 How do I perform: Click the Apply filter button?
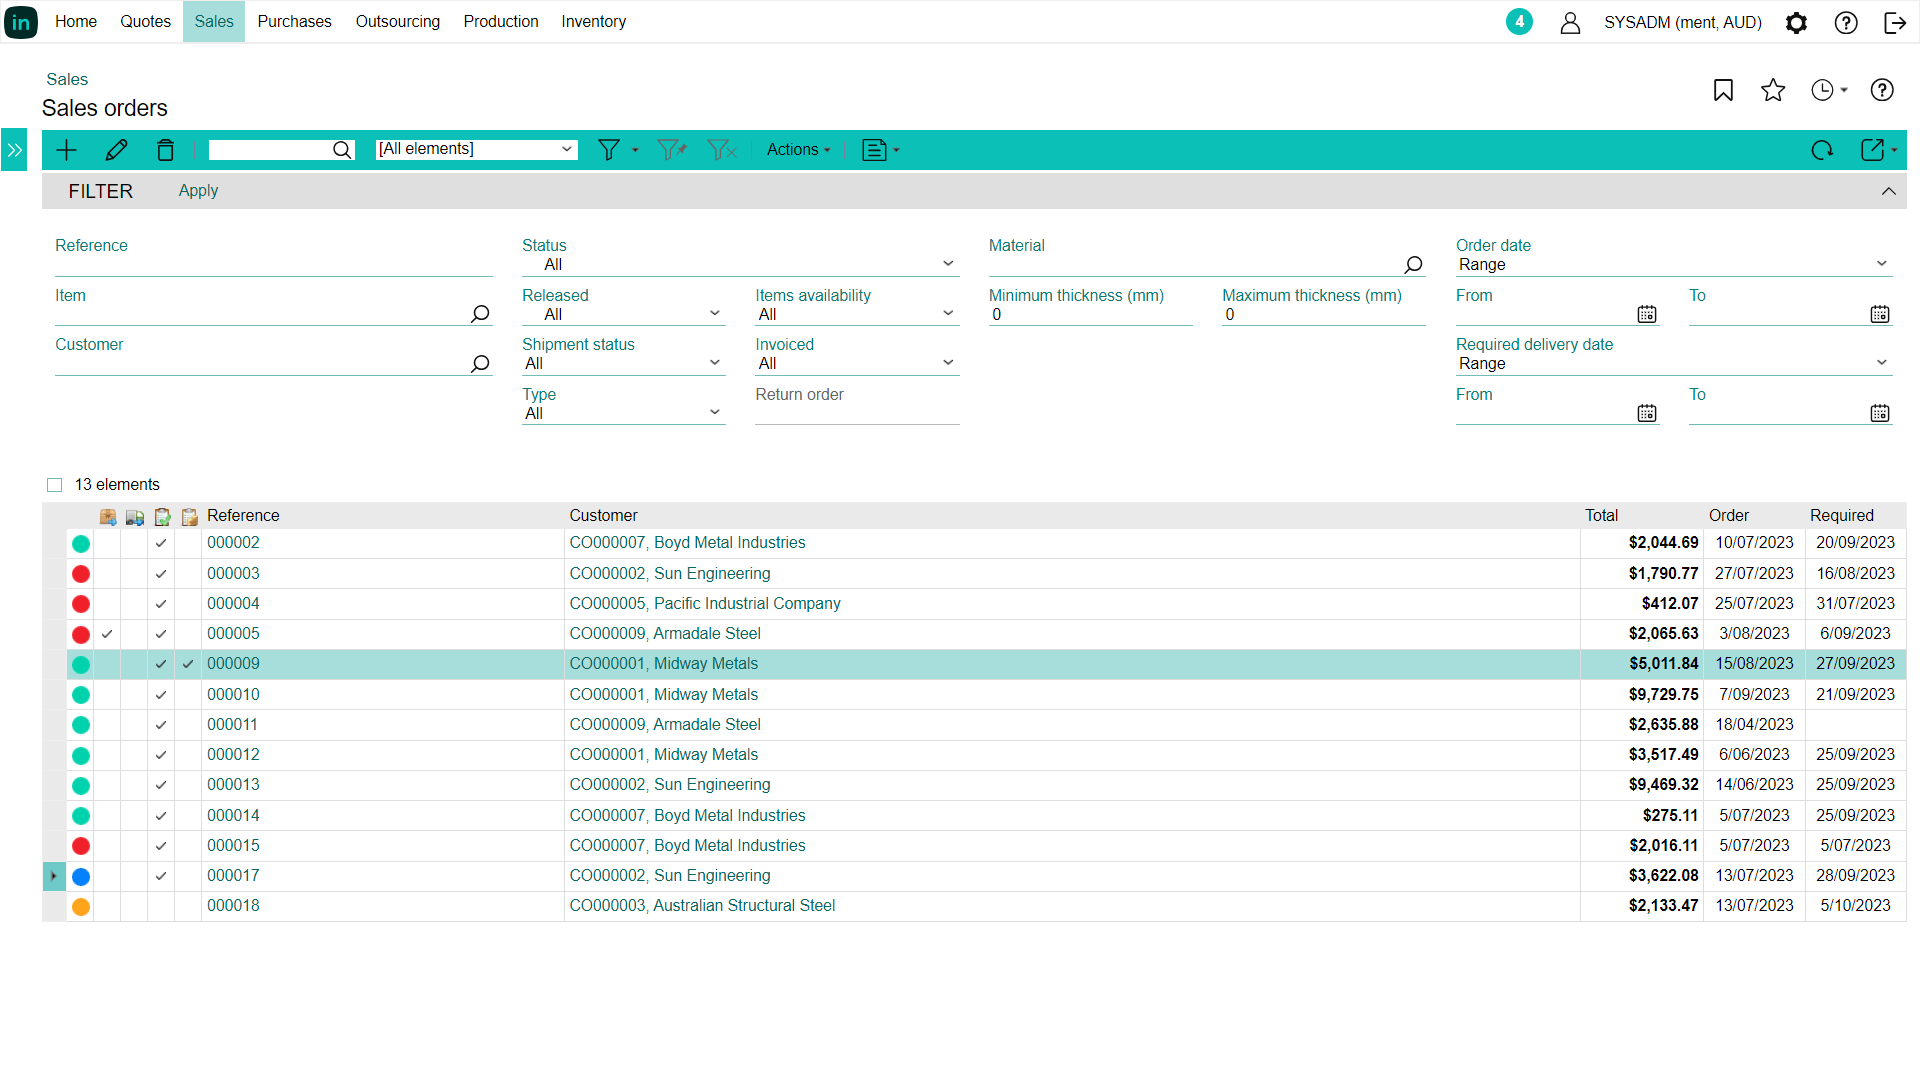(x=198, y=191)
